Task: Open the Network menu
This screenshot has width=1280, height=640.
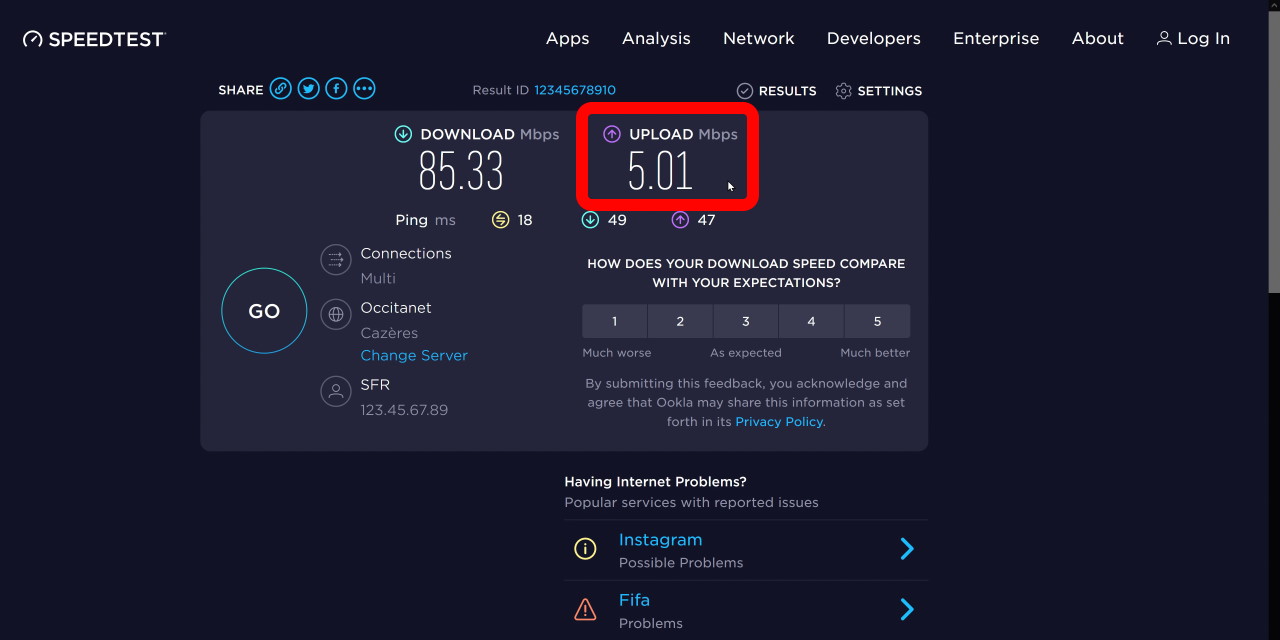Action: pyautogui.click(x=758, y=39)
